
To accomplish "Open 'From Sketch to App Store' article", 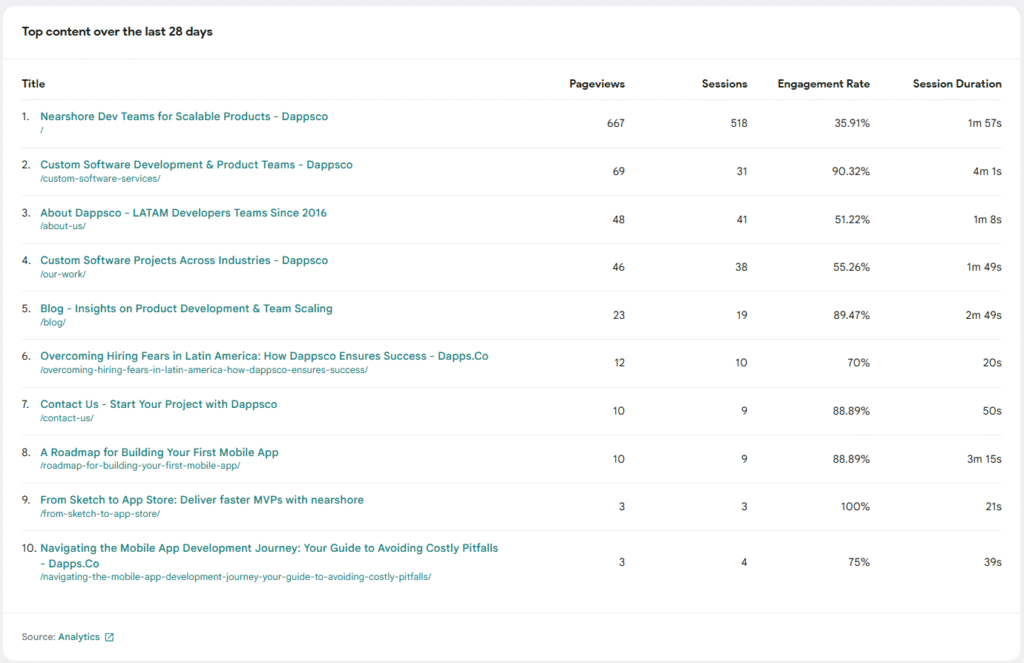I will click(202, 500).
